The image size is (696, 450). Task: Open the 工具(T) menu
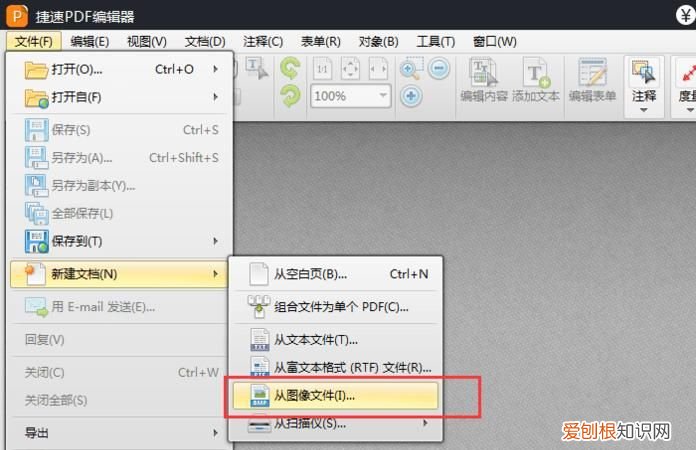click(435, 41)
